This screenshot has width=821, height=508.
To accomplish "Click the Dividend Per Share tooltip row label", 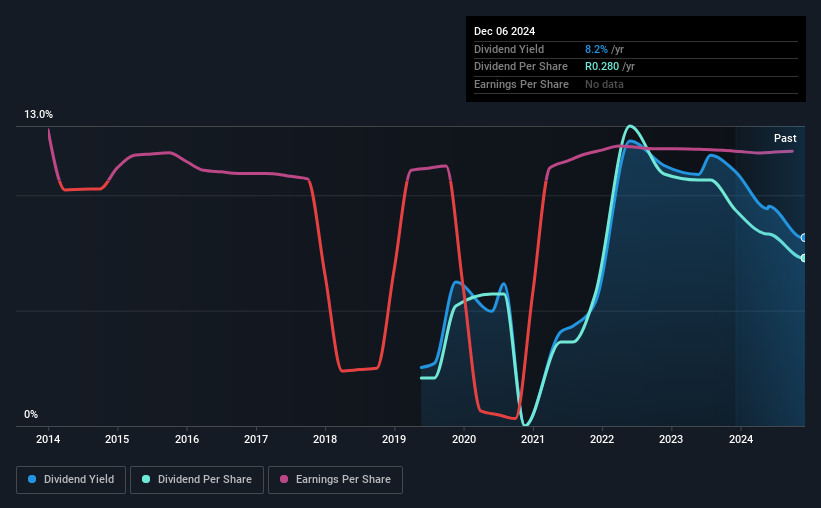I will click(520, 67).
